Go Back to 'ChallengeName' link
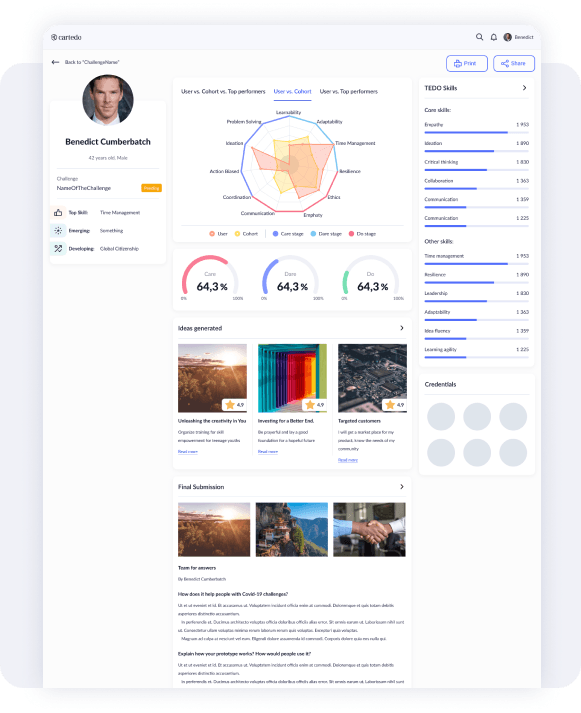The height and width of the screenshot is (713, 581). 92,62
